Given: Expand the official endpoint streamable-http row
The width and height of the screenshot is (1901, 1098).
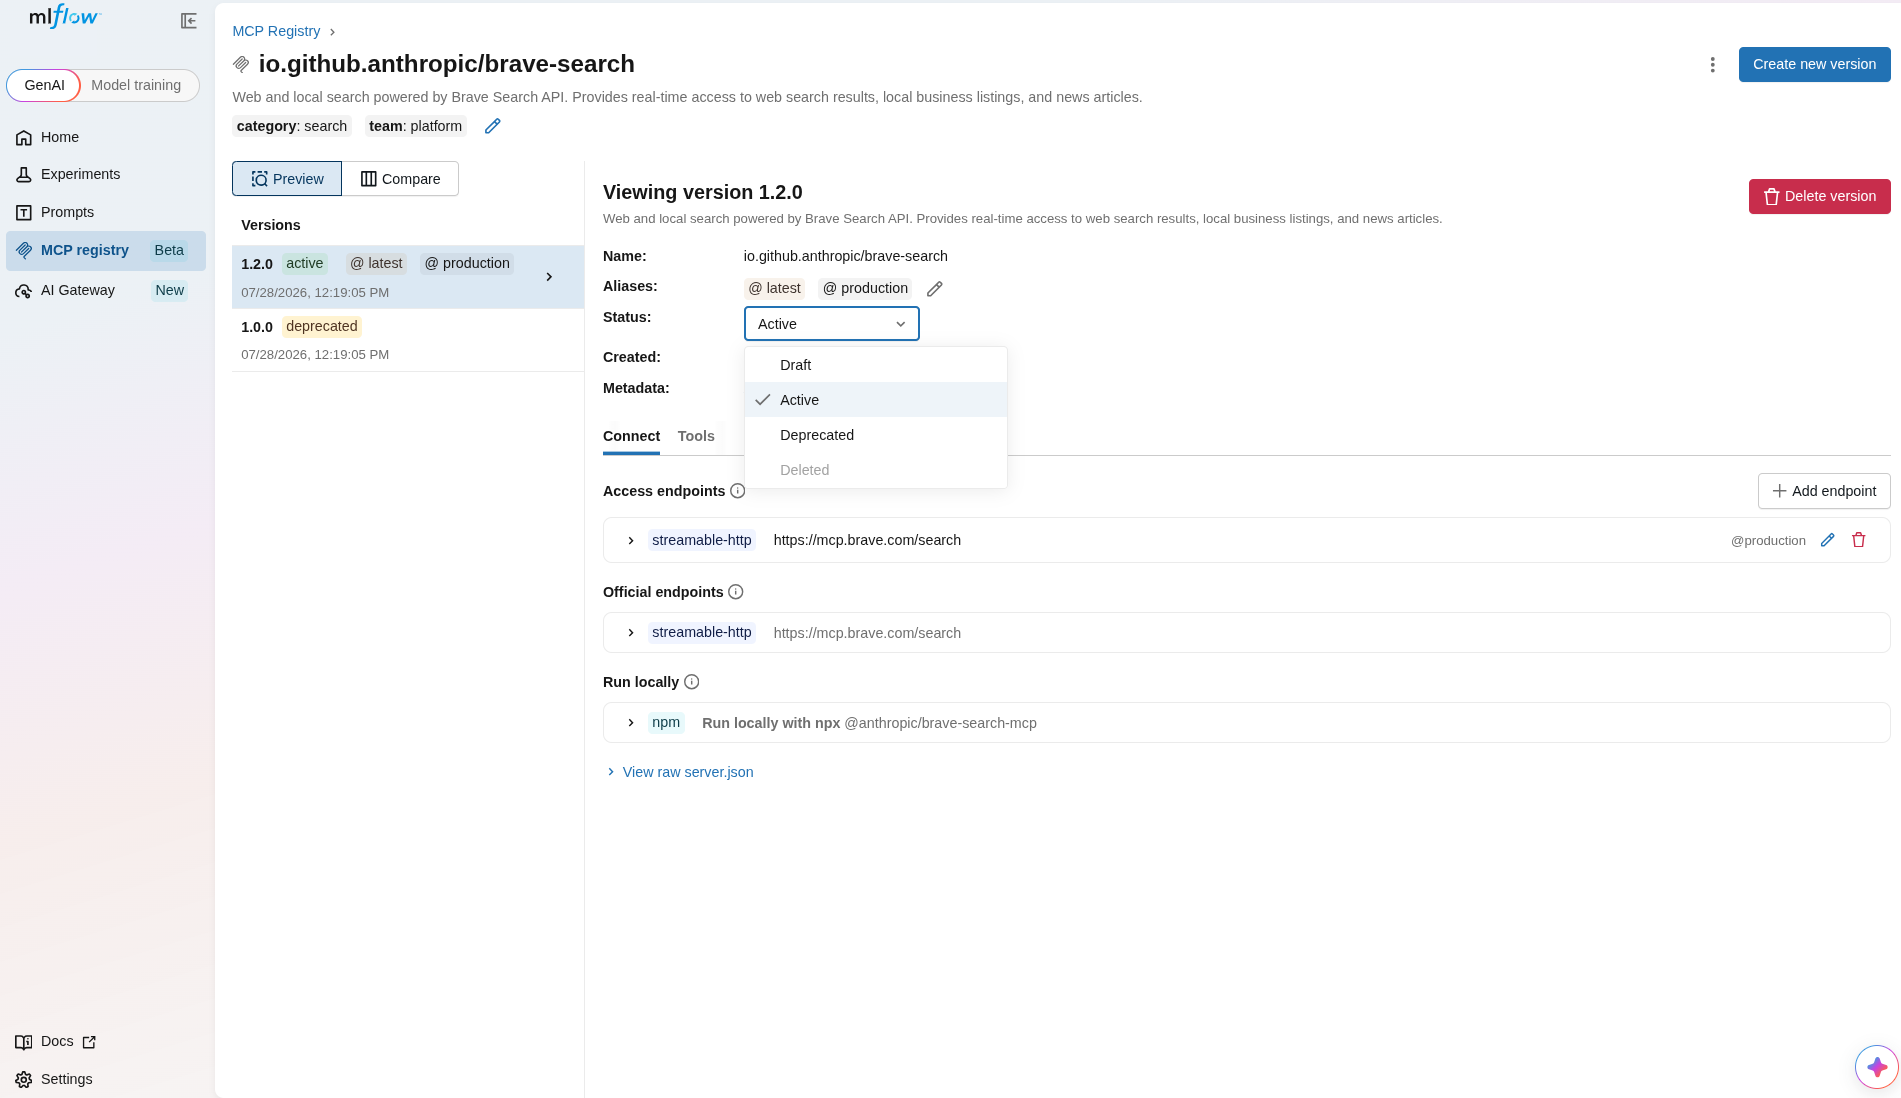Looking at the screenshot, I should [x=631, y=633].
